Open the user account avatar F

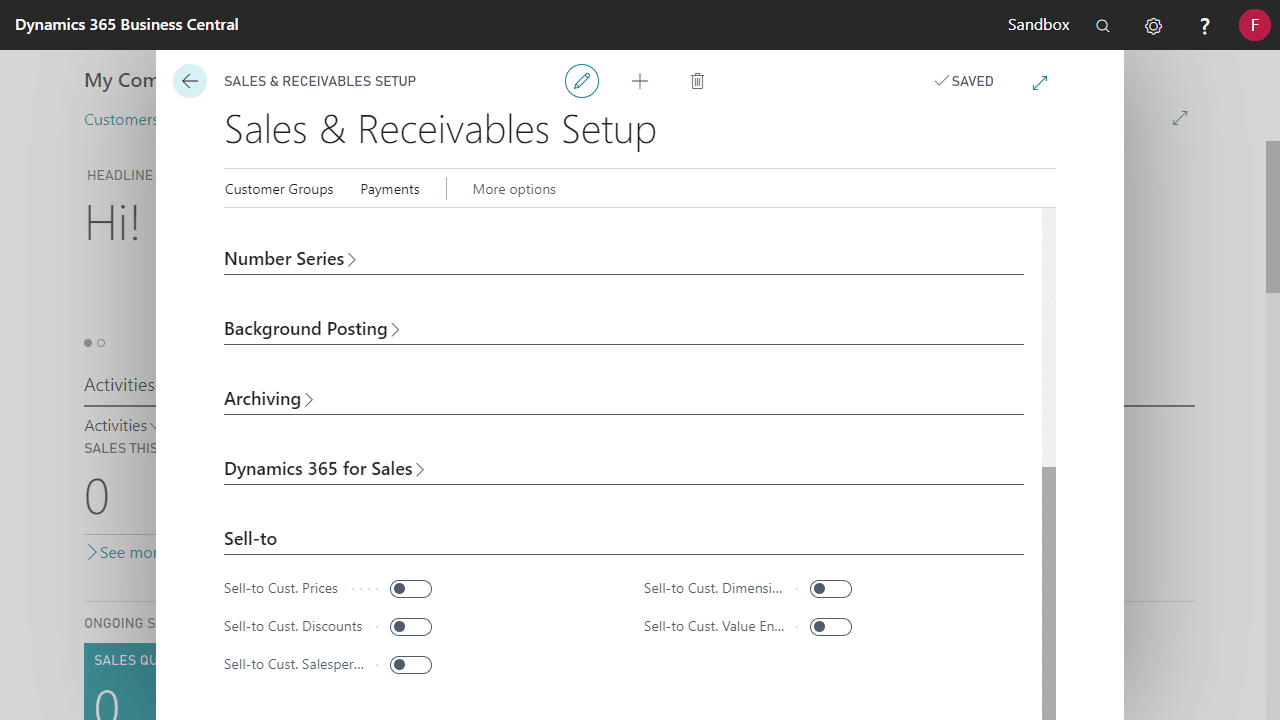point(1254,25)
